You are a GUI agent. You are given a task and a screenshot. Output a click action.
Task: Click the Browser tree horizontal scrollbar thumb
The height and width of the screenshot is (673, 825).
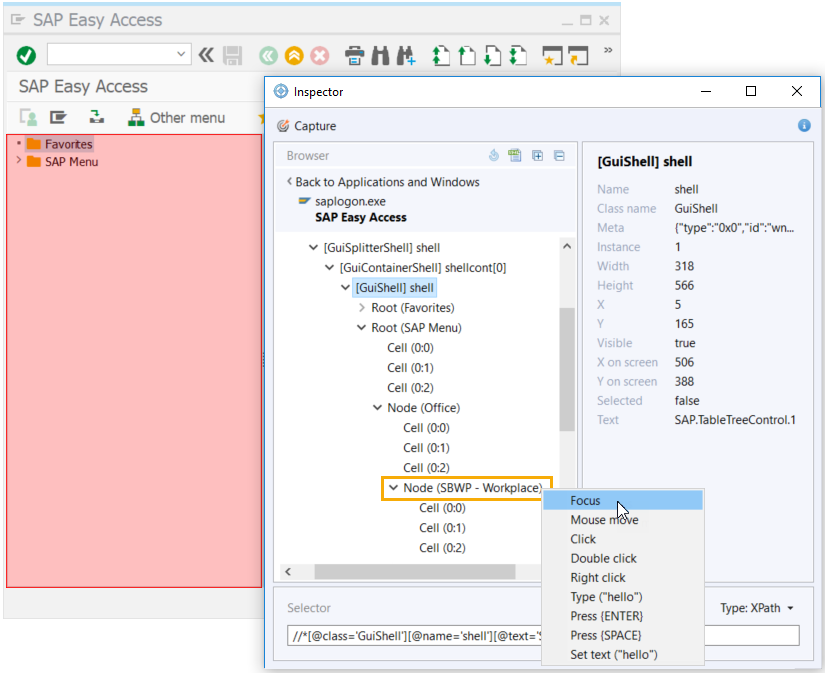coord(415,571)
